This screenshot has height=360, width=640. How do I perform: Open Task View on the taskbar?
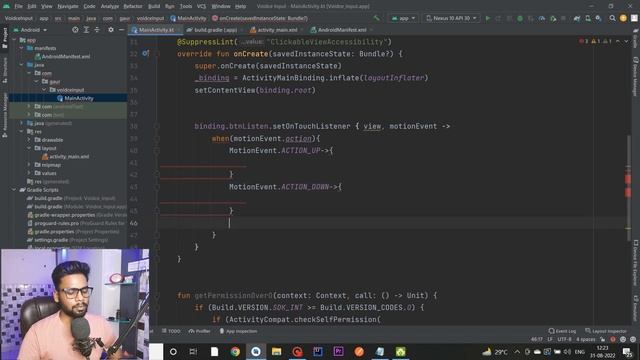pos(193,351)
